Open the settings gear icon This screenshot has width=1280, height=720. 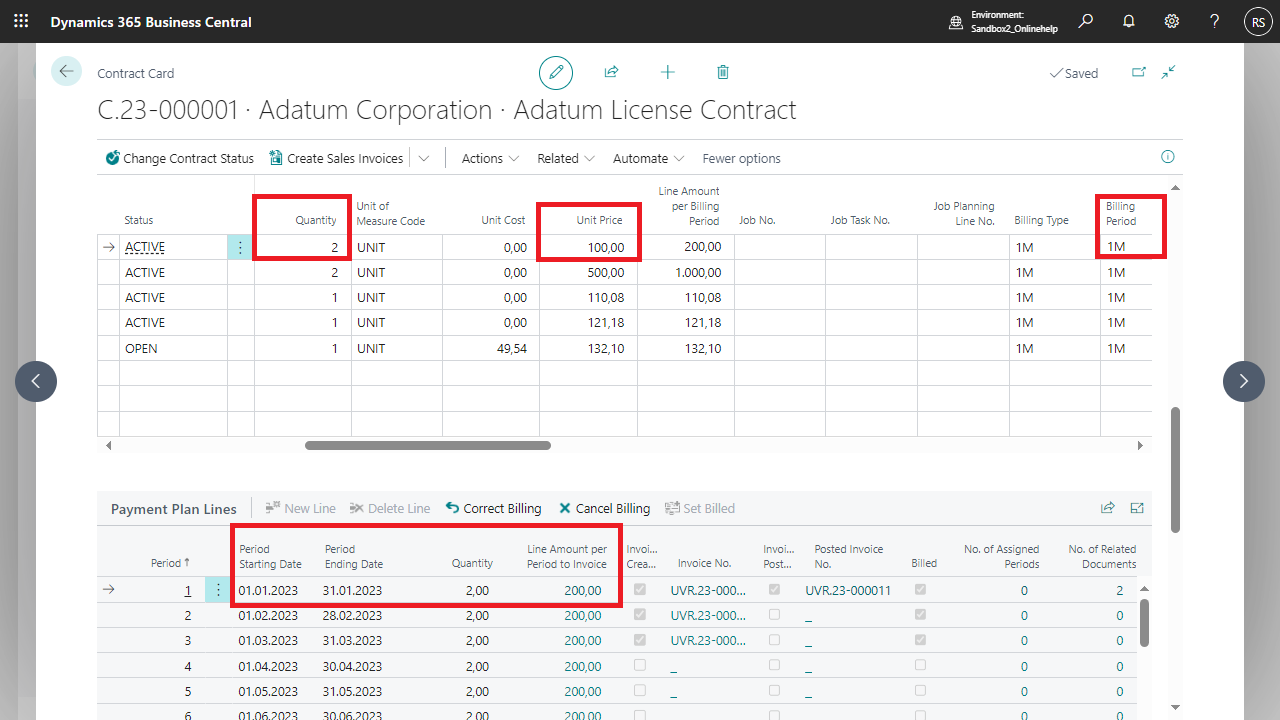[x=1172, y=21]
